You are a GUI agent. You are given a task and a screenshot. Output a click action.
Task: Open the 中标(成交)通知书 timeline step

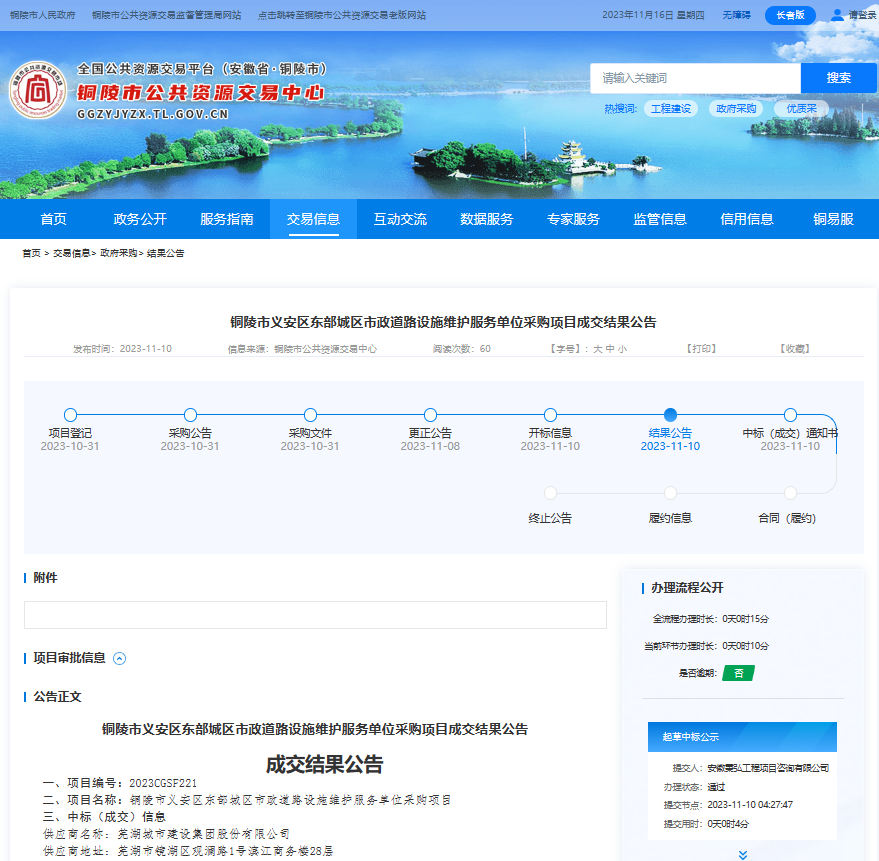click(790, 415)
